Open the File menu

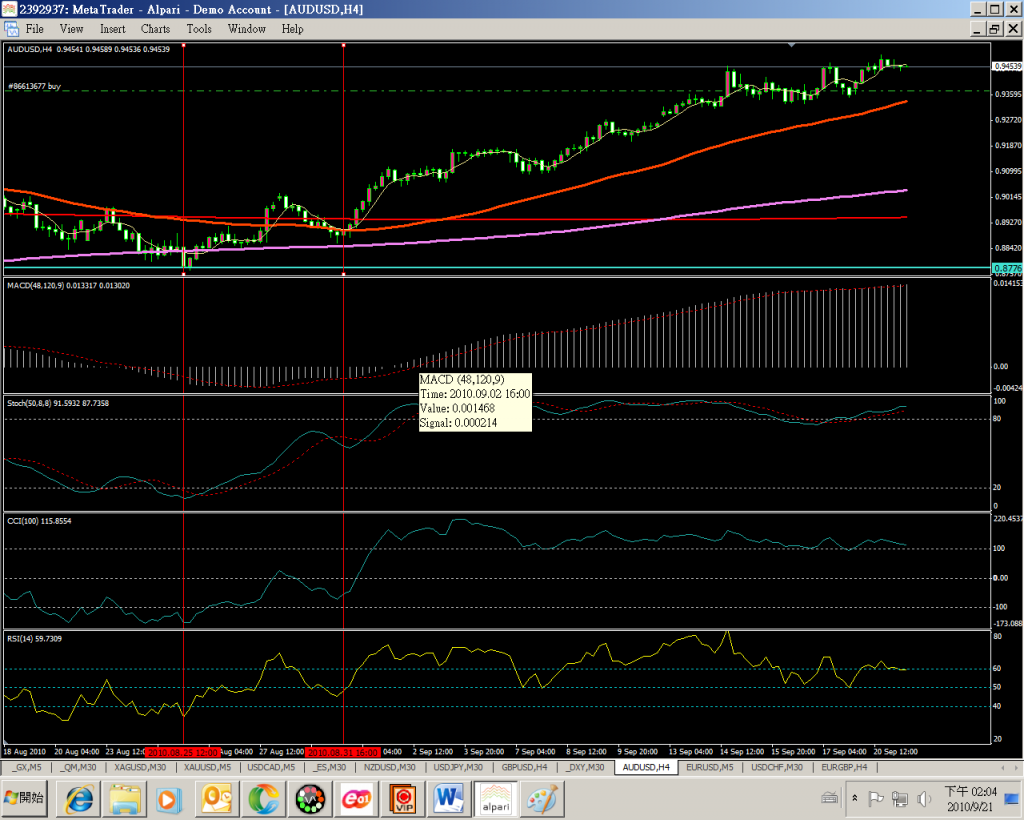(35, 29)
